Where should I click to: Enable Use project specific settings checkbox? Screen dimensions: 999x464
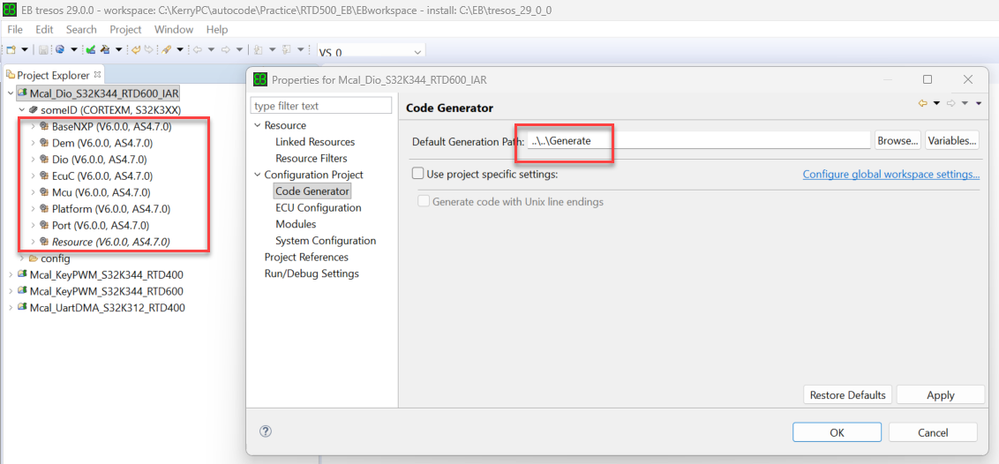tap(418, 174)
